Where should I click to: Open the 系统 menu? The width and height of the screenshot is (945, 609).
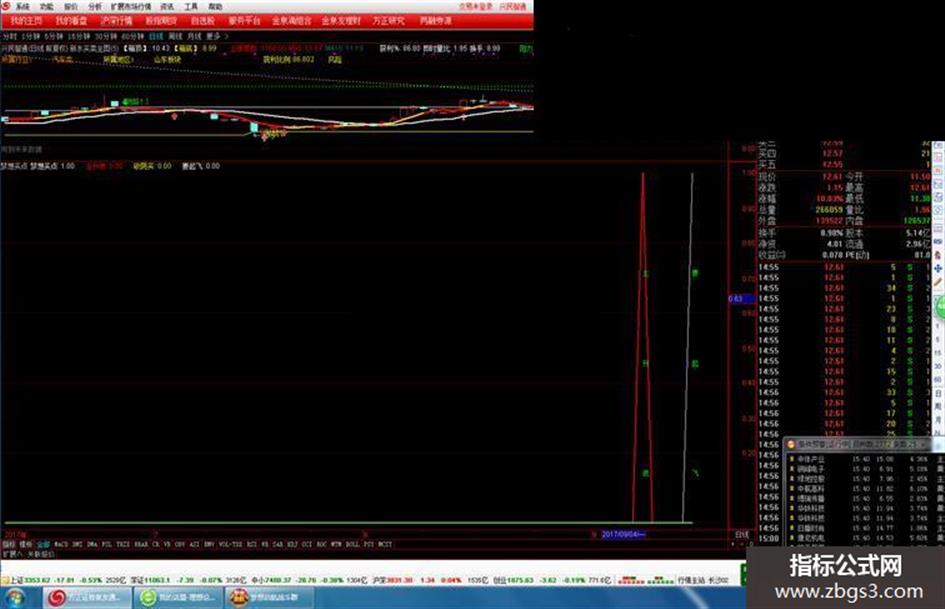tap(22, 7)
